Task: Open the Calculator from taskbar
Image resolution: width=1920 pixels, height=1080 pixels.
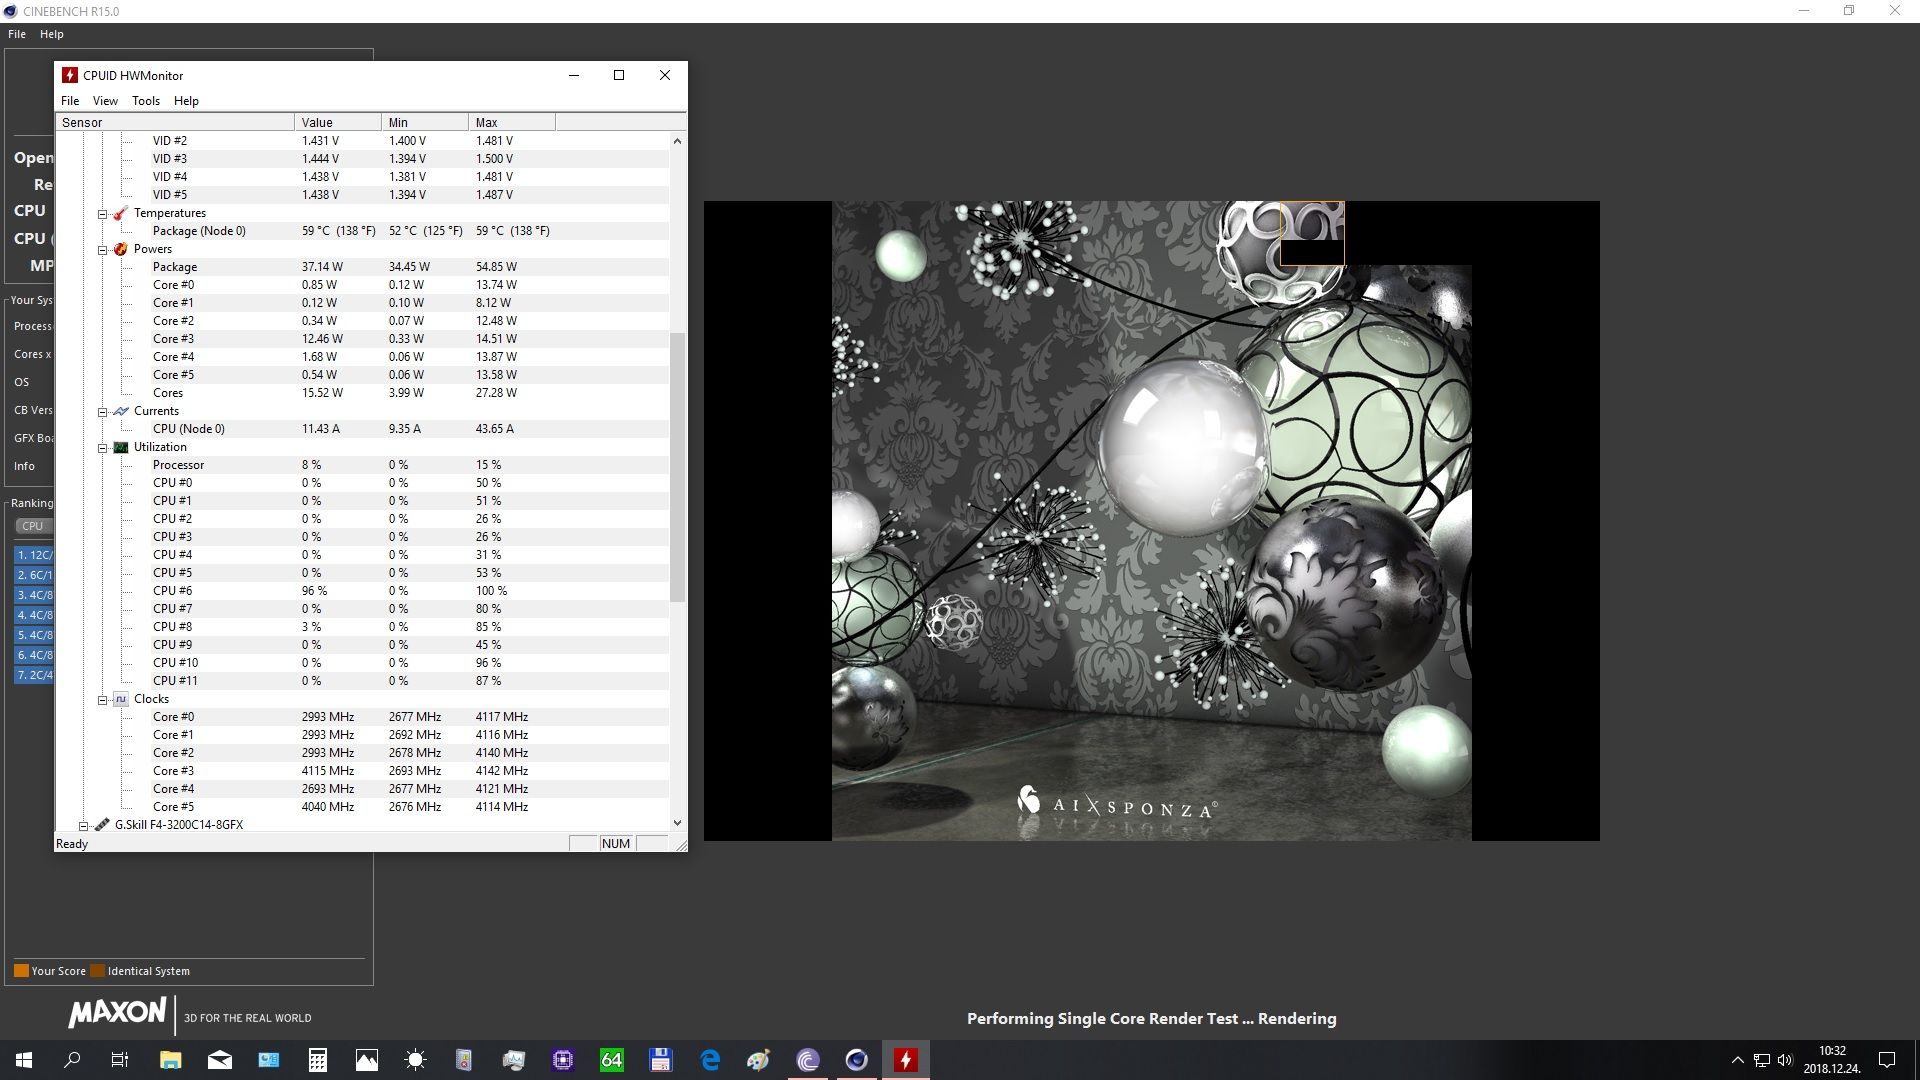Action: [318, 1060]
